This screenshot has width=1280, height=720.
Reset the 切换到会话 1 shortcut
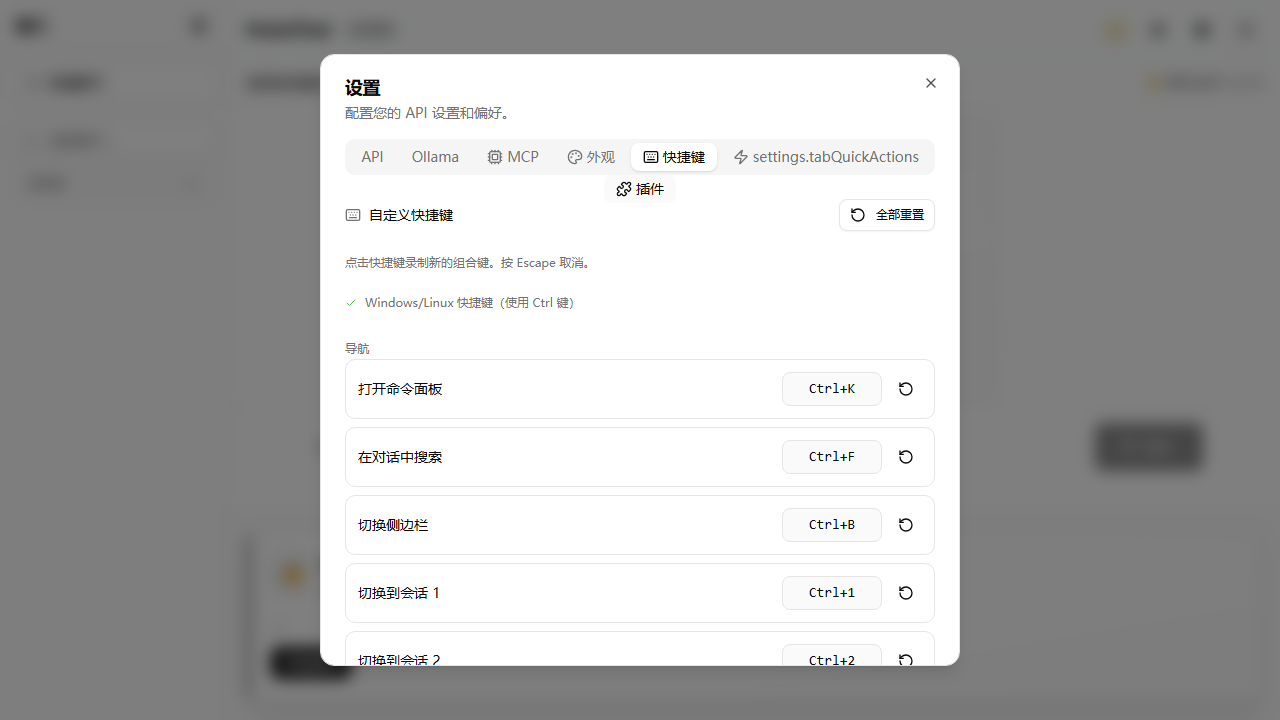905,593
